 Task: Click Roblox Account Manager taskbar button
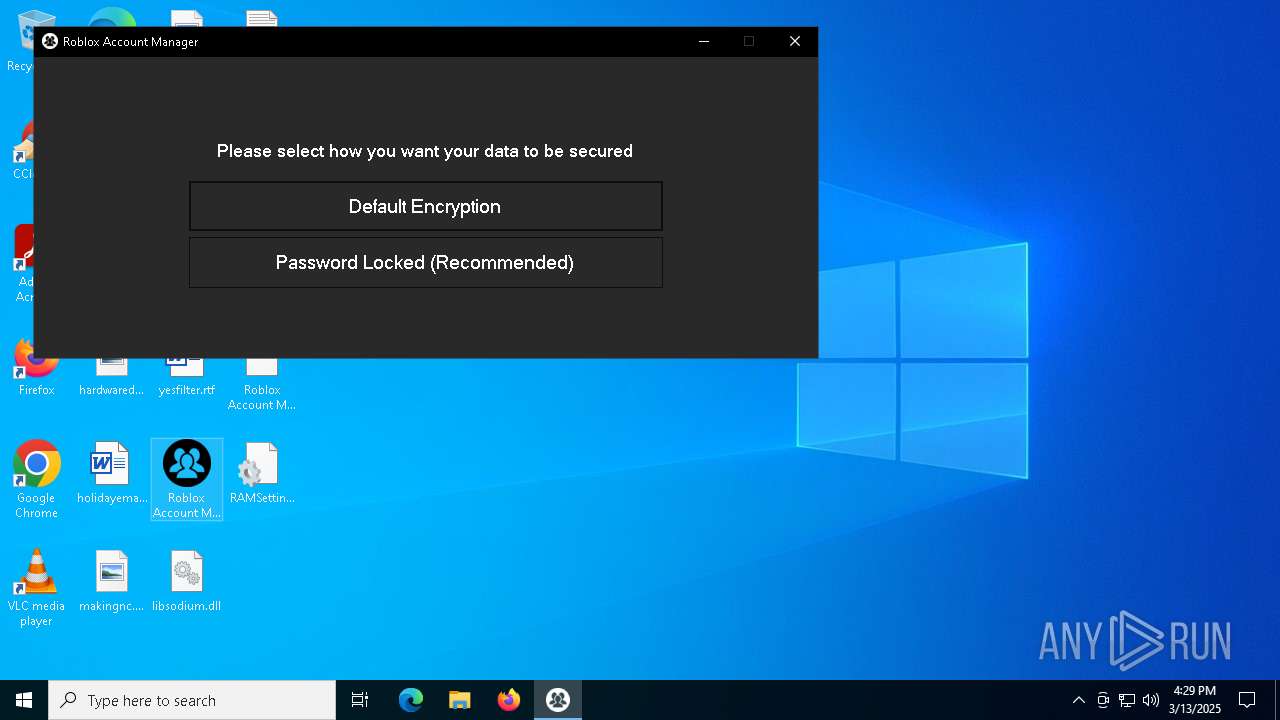tap(558, 700)
